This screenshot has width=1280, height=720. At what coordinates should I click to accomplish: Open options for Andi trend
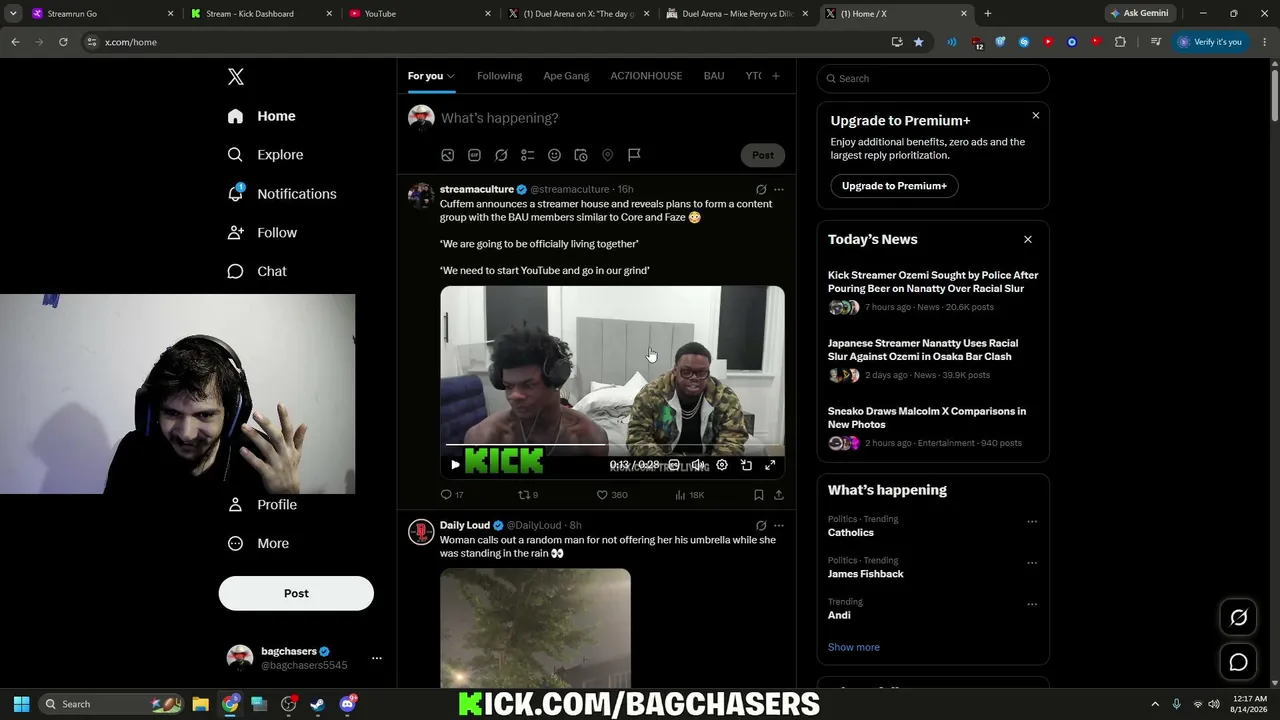click(x=1032, y=604)
